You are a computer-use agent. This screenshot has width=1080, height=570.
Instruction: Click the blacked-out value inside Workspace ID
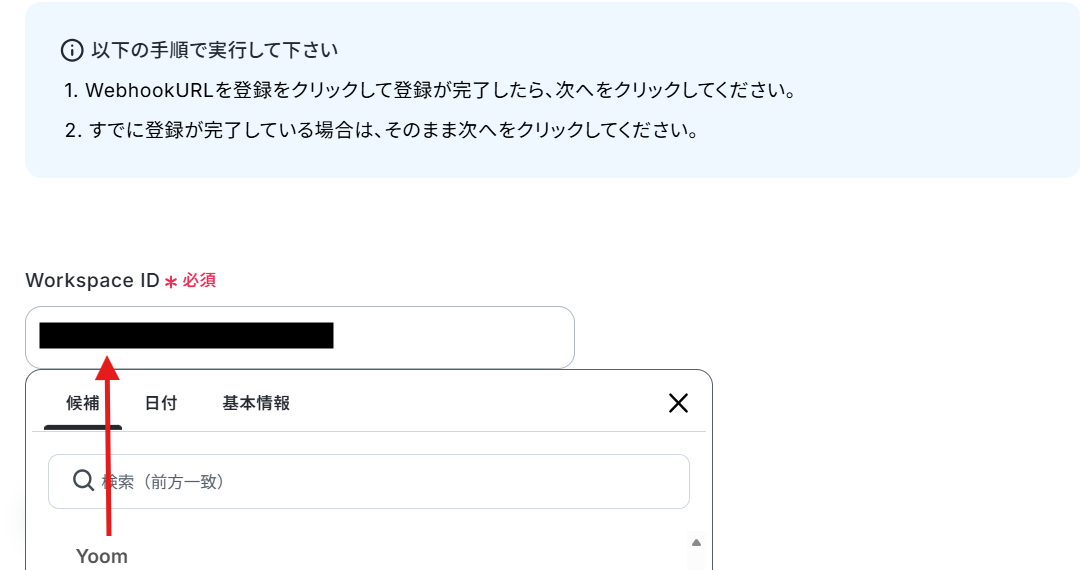click(186, 335)
